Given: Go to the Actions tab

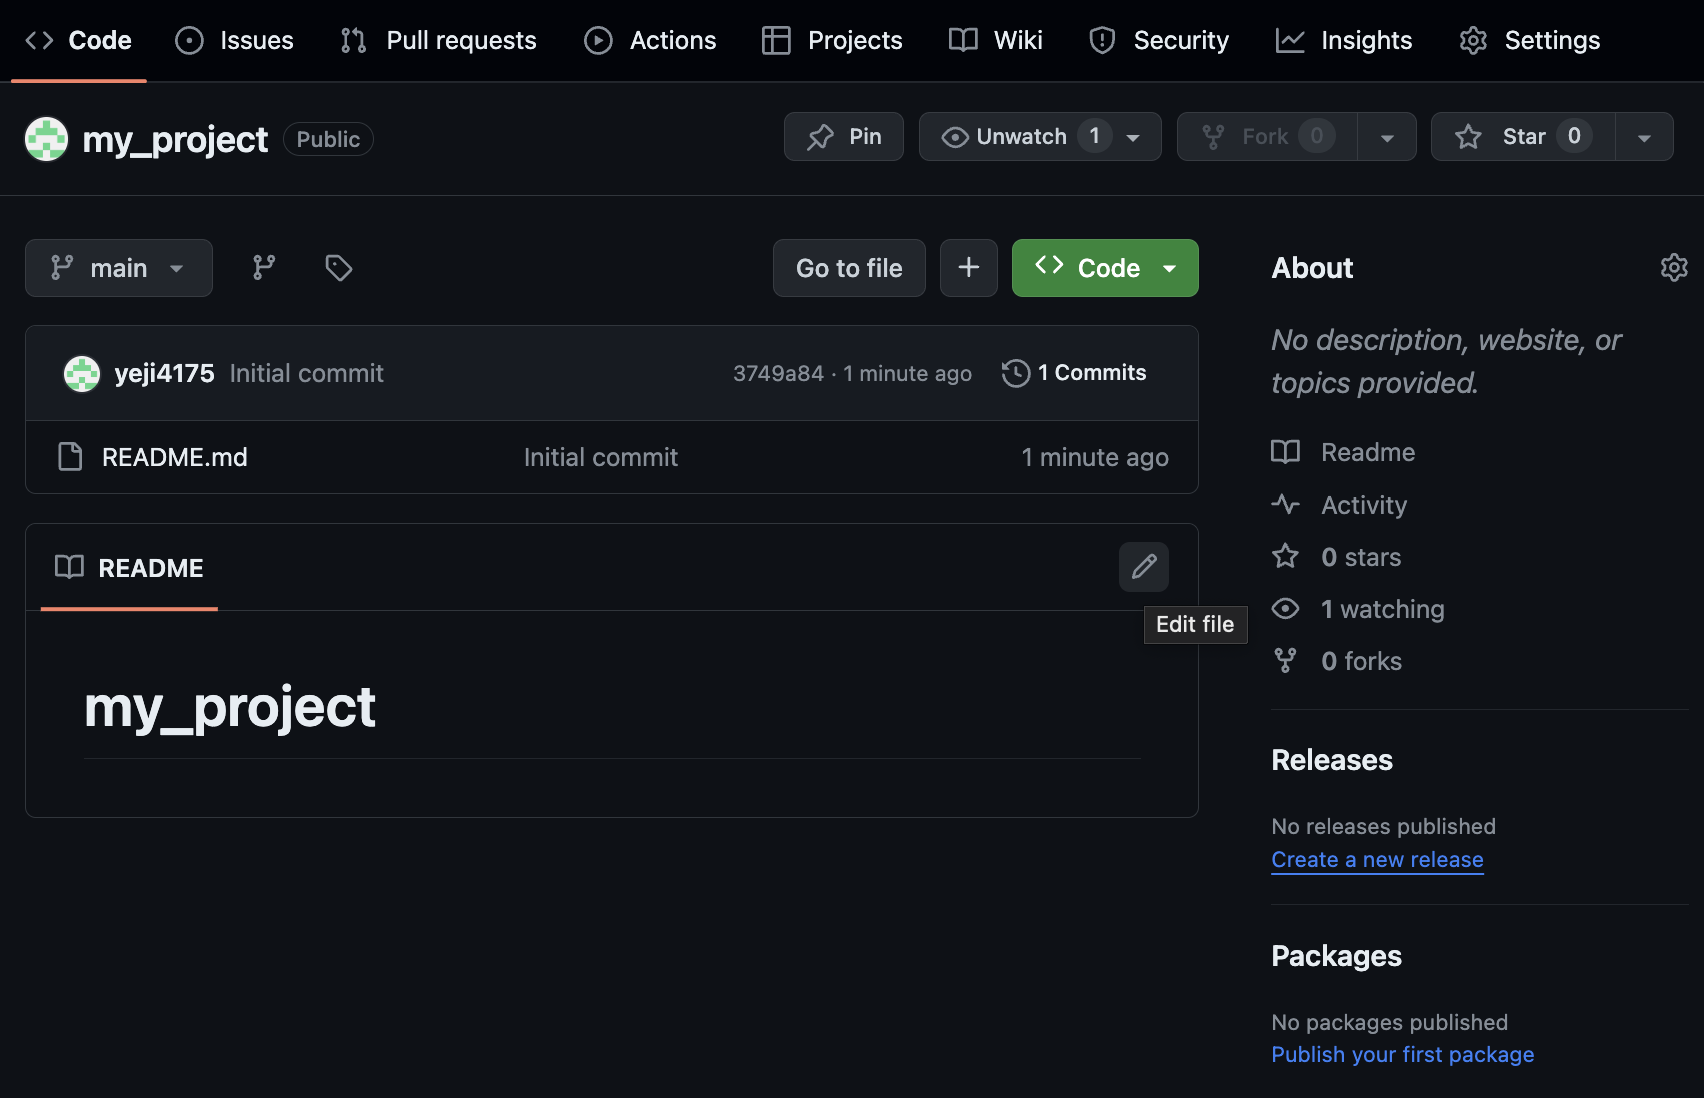Looking at the screenshot, I should pos(651,40).
